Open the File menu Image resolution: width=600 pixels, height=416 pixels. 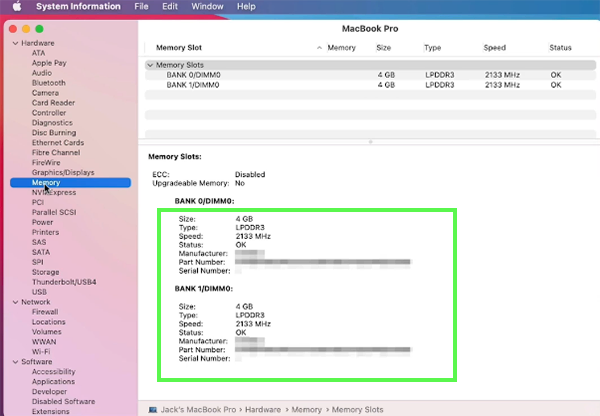pos(141,7)
